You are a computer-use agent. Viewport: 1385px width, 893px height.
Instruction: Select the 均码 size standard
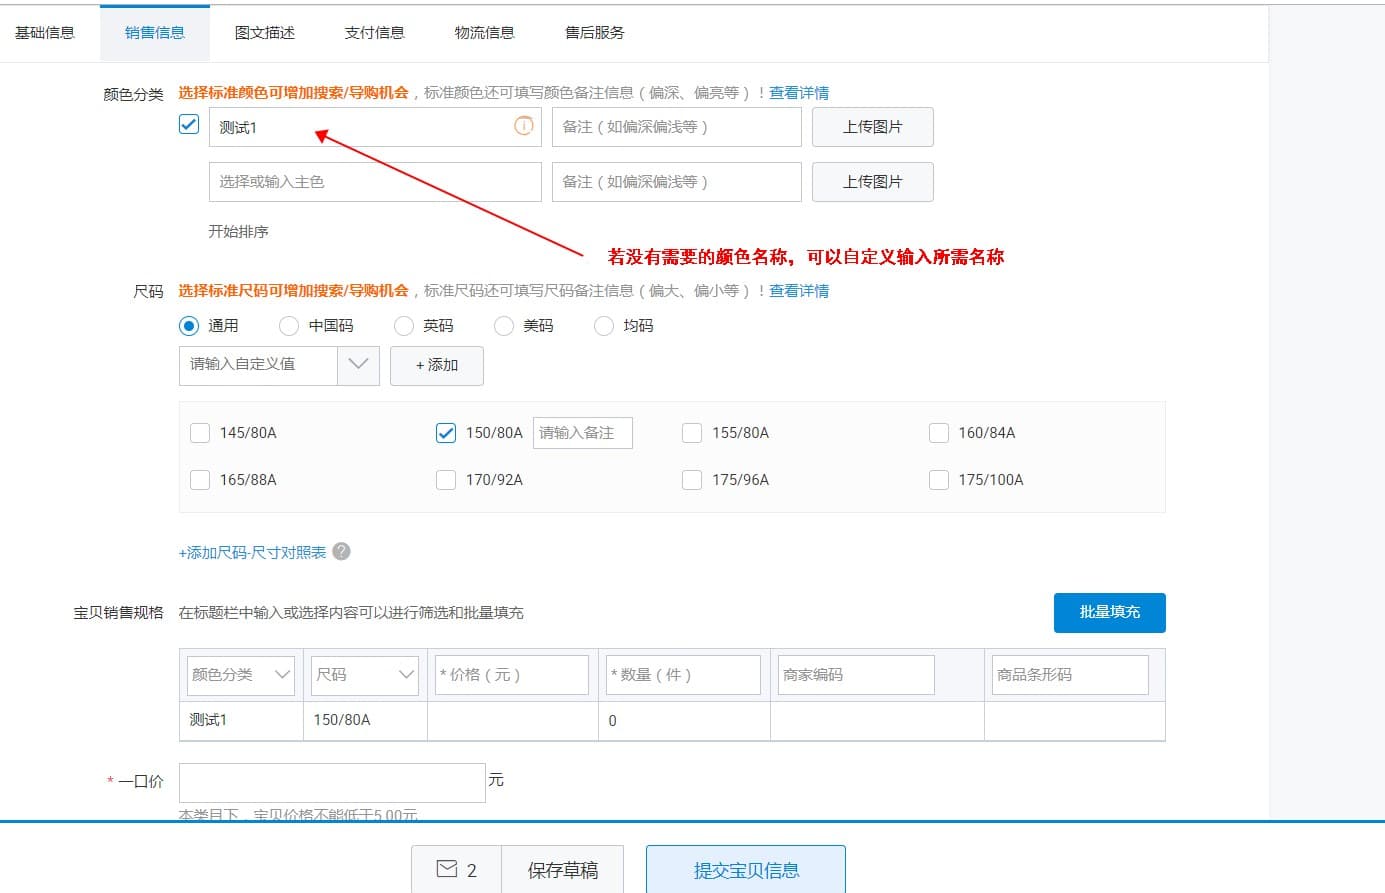pos(604,325)
